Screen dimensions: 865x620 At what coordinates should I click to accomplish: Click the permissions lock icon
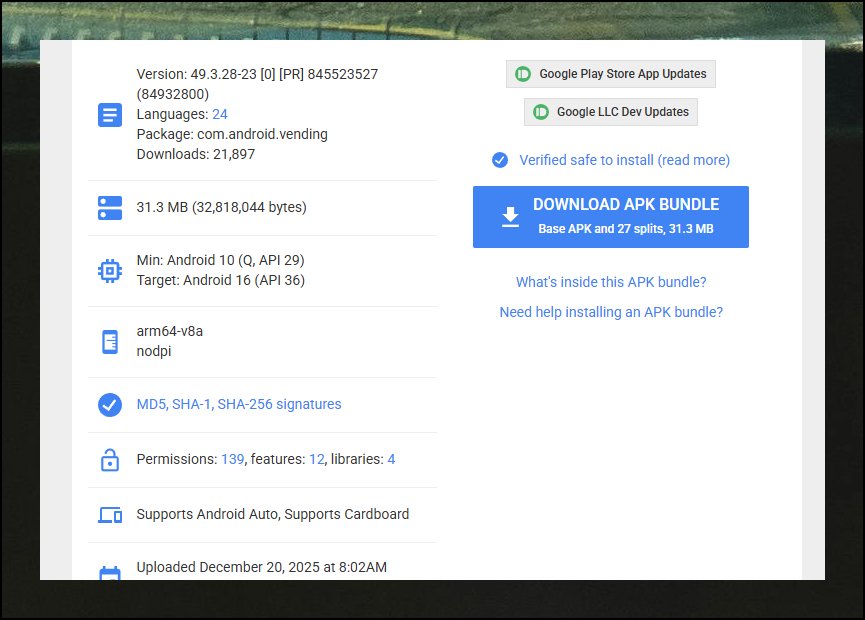110,459
